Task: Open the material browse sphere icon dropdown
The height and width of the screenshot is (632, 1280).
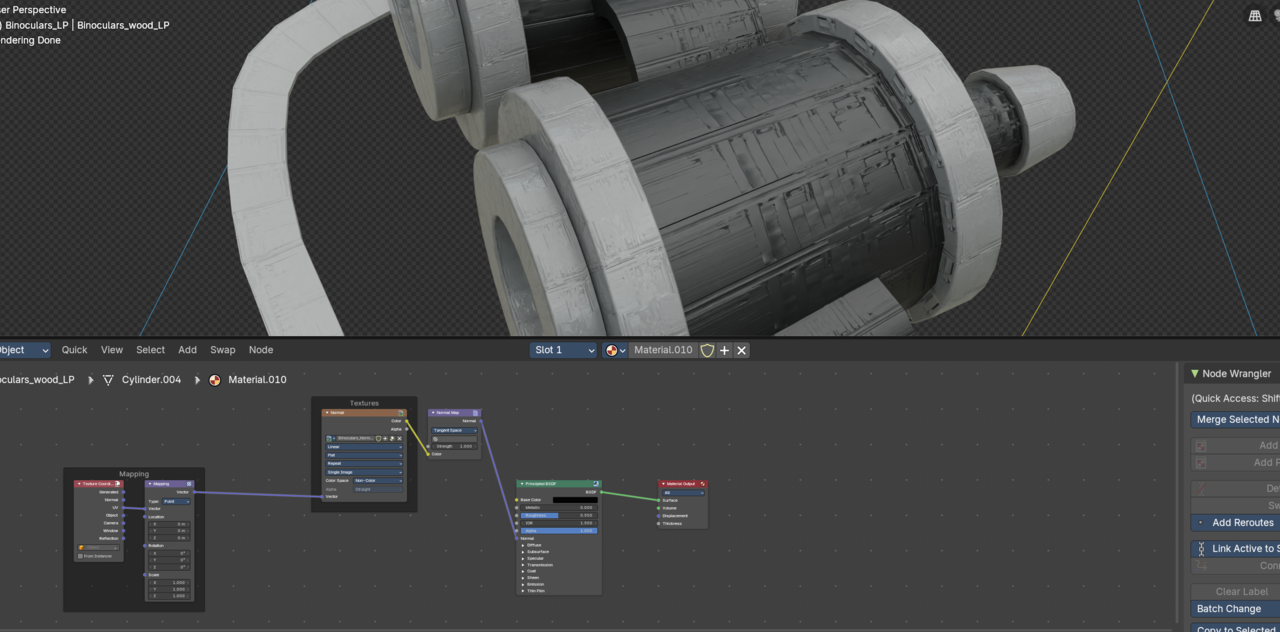Action: click(x=616, y=350)
